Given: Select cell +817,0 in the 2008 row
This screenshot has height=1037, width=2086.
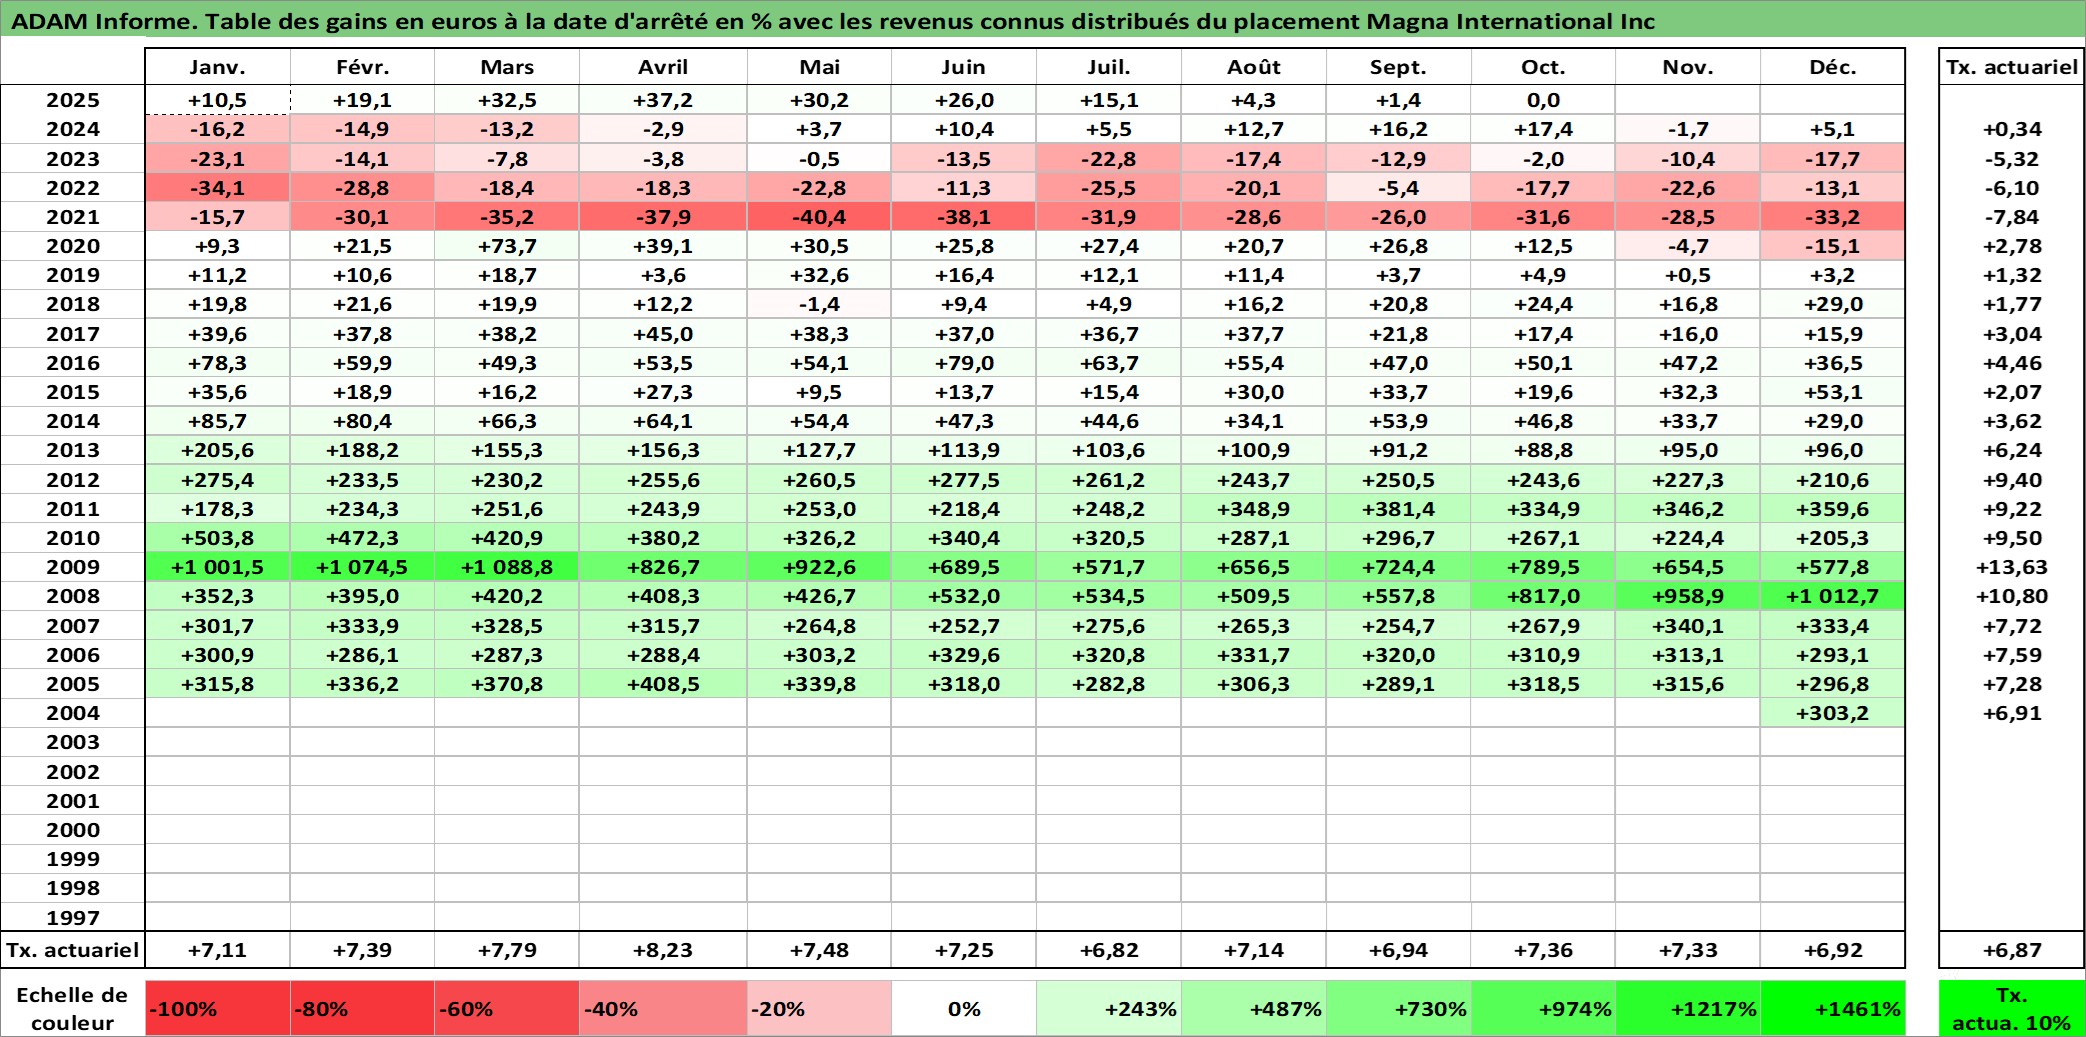Looking at the screenshot, I should (x=1543, y=596).
